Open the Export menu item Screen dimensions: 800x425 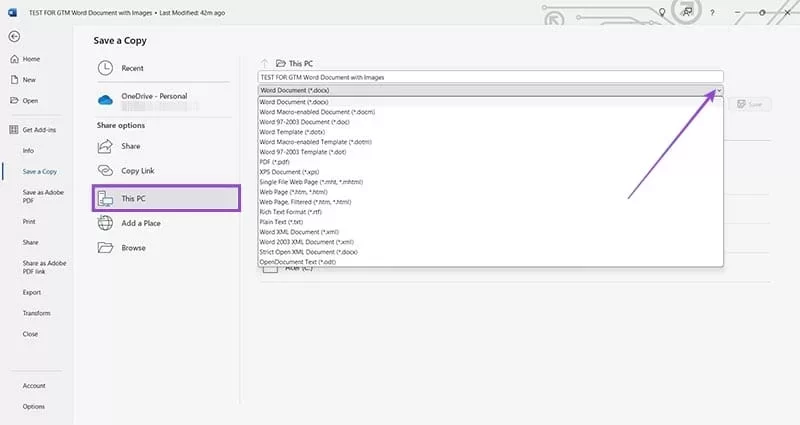(x=31, y=292)
